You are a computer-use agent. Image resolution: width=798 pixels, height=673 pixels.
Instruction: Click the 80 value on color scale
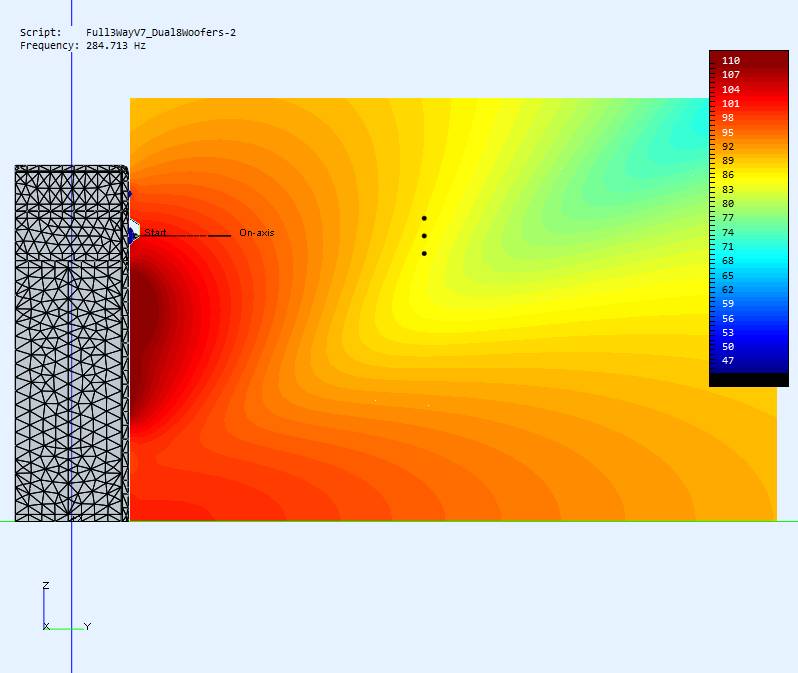(728, 204)
